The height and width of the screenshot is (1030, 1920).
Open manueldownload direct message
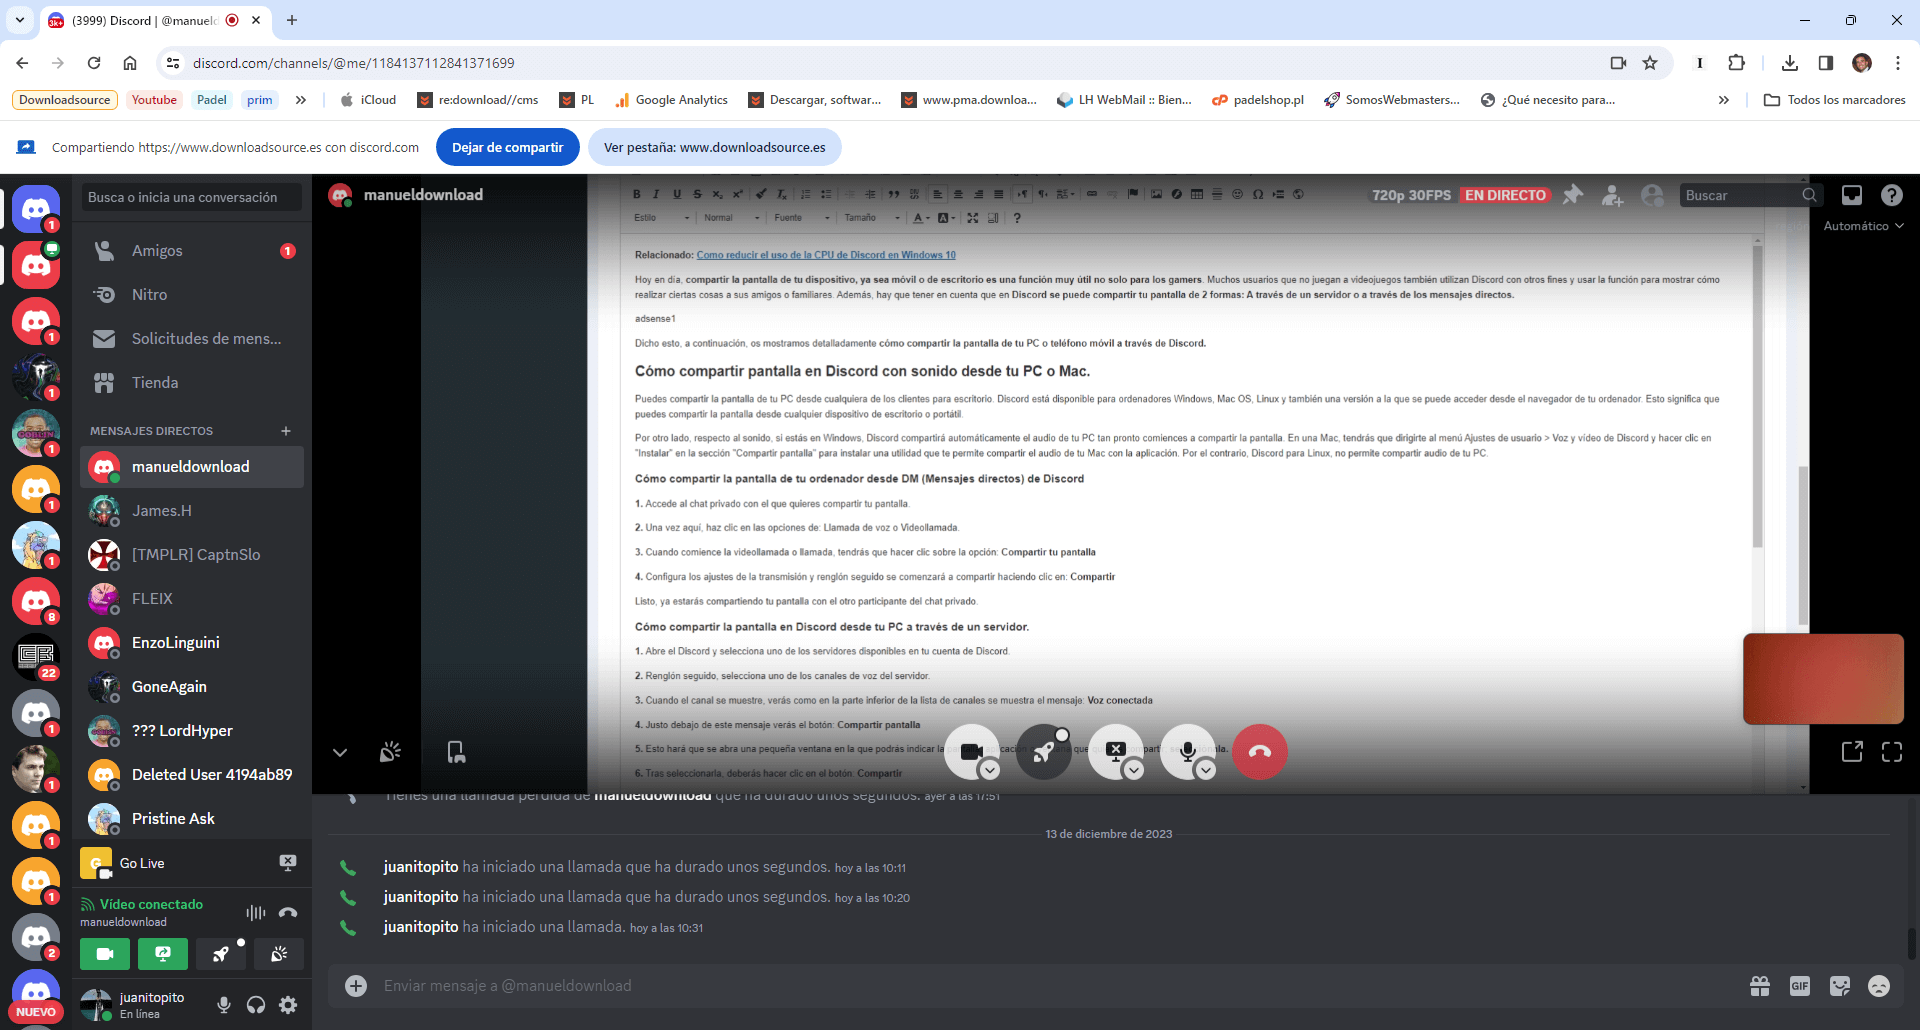coord(192,467)
